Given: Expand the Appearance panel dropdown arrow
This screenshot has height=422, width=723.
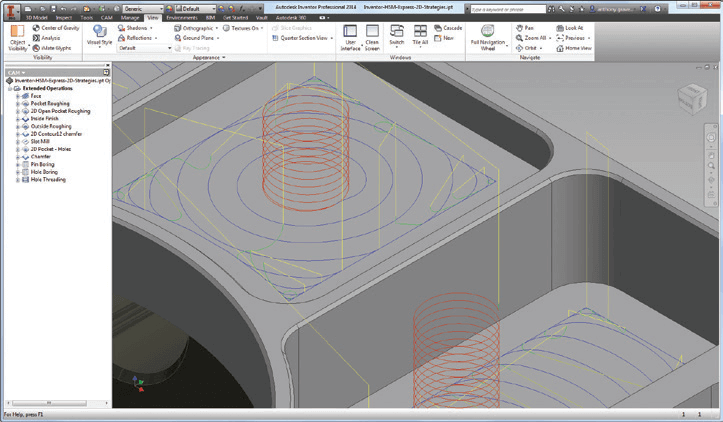Looking at the screenshot, I should pyautogui.click(x=224, y=58).
